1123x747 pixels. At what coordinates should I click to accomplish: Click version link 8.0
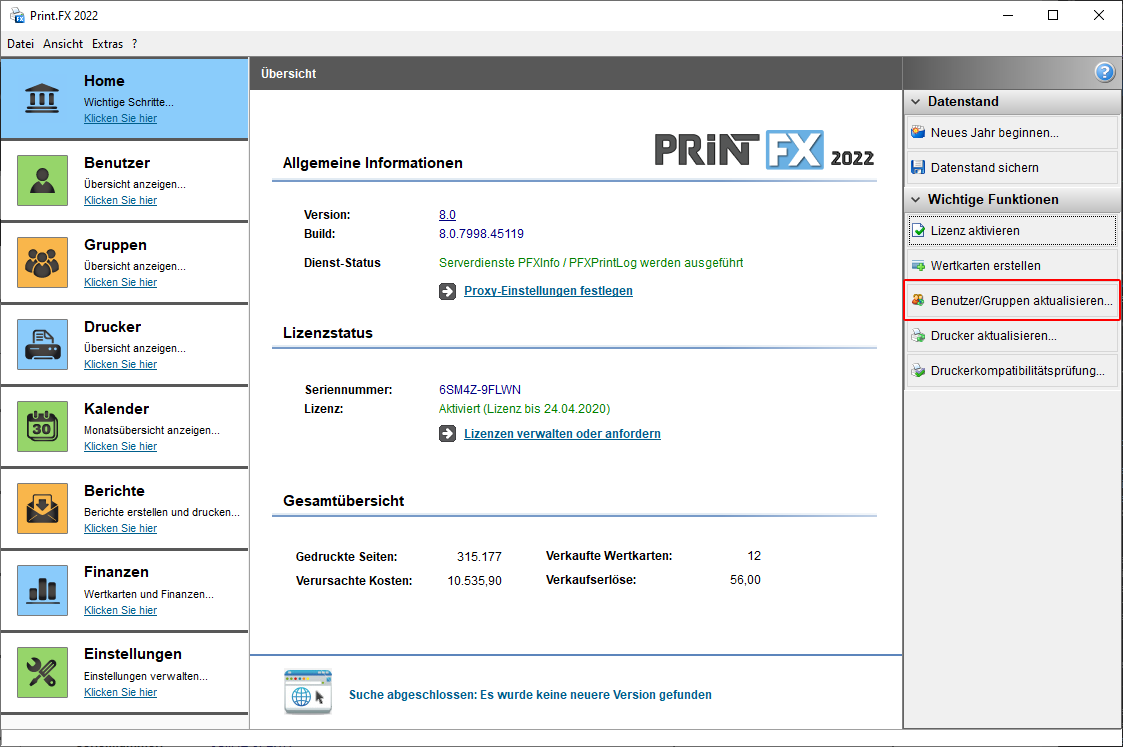click(x=447, y=215)
